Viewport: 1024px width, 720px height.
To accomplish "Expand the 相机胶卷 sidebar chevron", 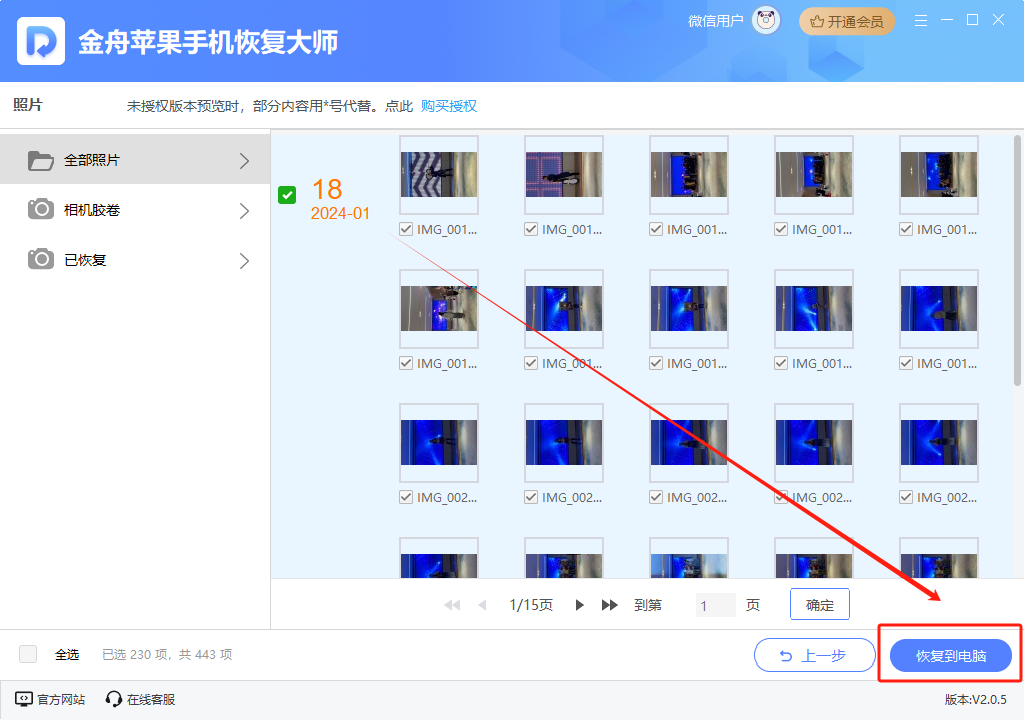I will click(x=243, y=210).
